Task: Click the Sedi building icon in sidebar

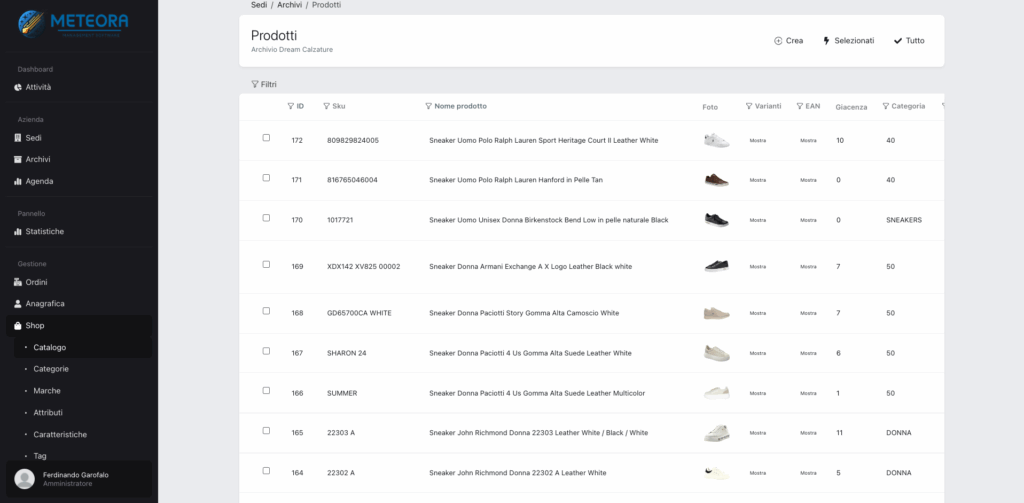Action: [18, 138]
